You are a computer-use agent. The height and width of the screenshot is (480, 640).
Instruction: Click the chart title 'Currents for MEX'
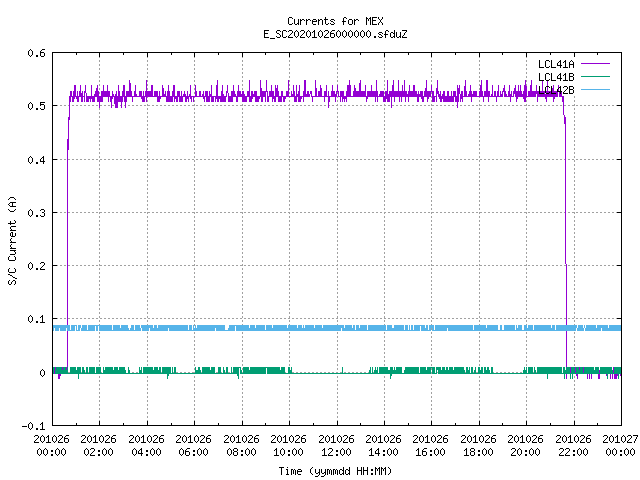coord(335,21)
